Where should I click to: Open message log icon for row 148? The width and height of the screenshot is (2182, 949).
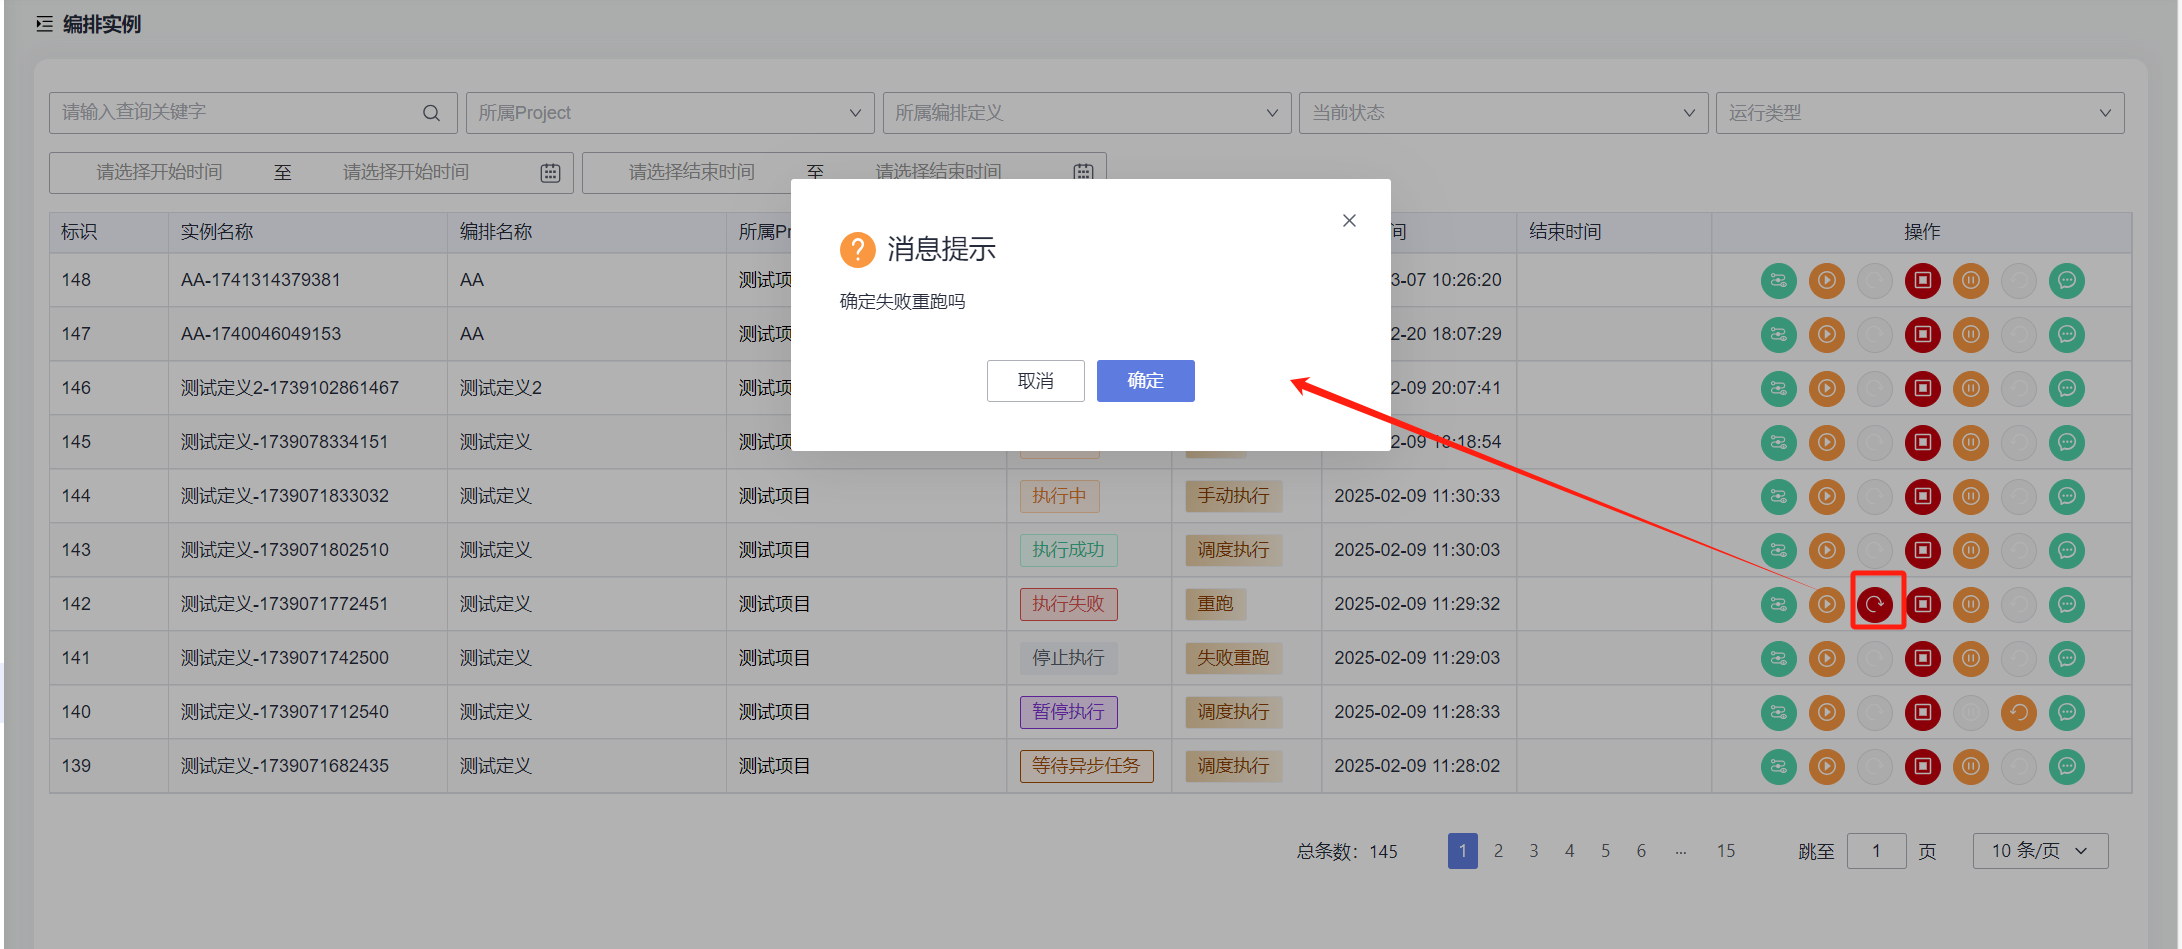point(2066,281)
